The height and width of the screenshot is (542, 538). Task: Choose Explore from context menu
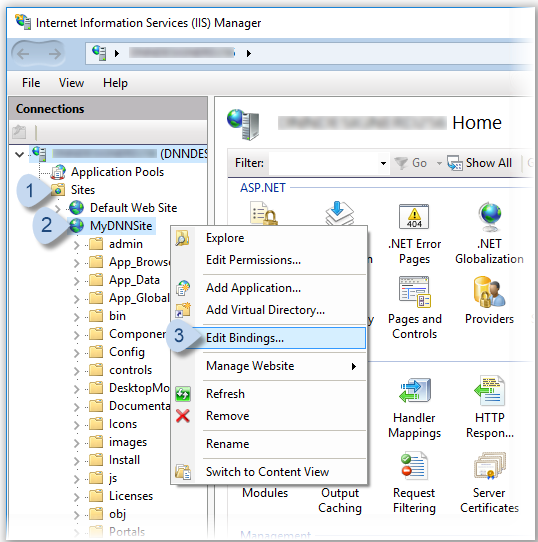tap(269, 238)
